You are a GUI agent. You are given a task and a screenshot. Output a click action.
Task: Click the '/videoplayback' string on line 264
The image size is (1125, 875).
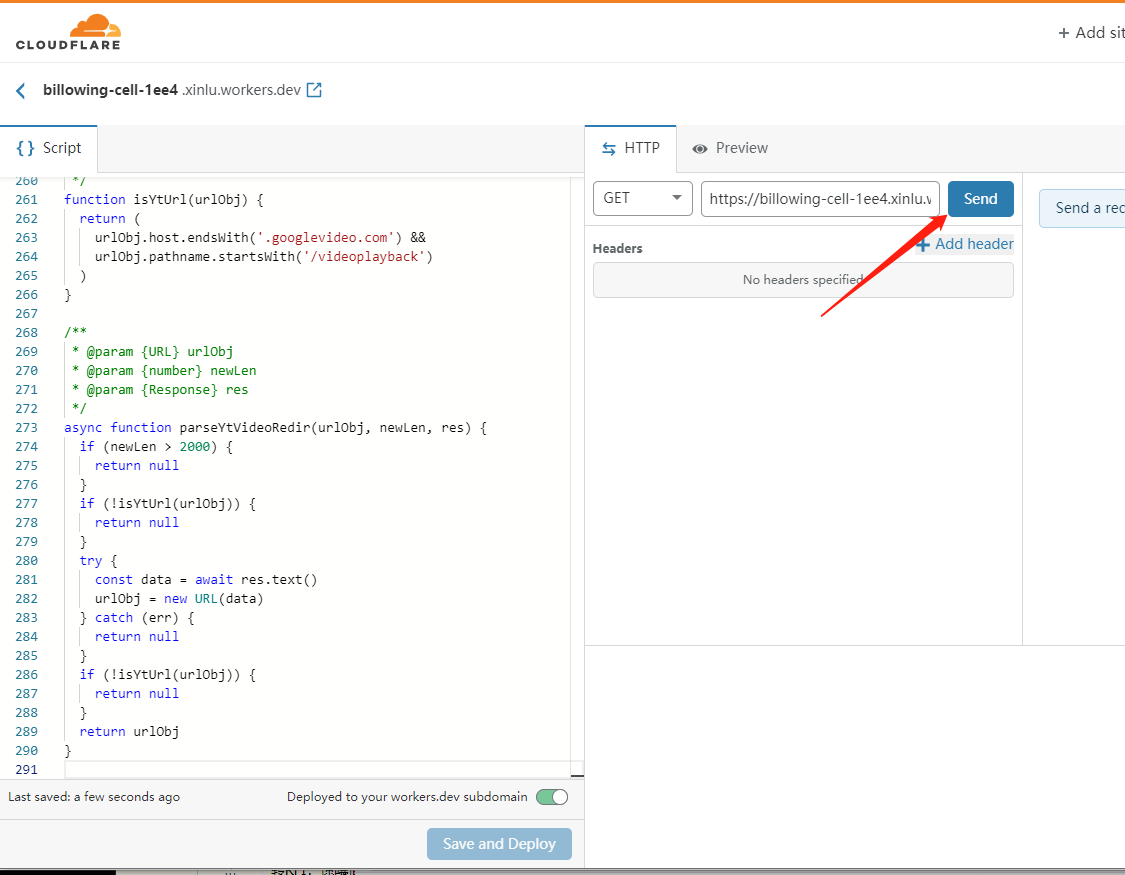[364, 257]
